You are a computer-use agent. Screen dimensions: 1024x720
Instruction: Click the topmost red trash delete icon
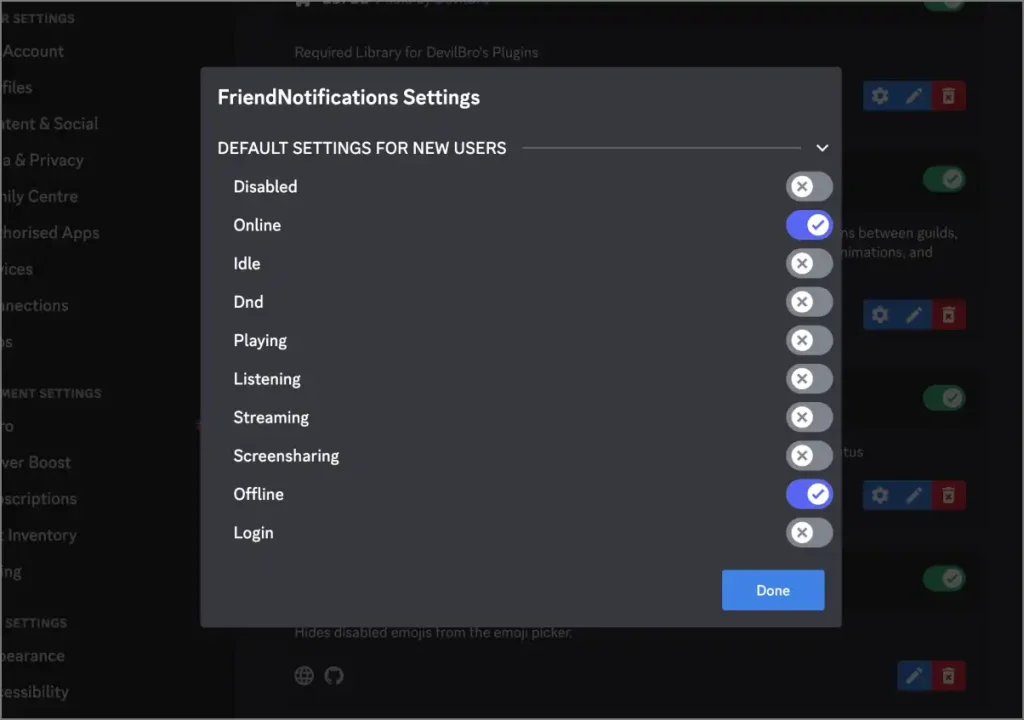click(948, 96)
